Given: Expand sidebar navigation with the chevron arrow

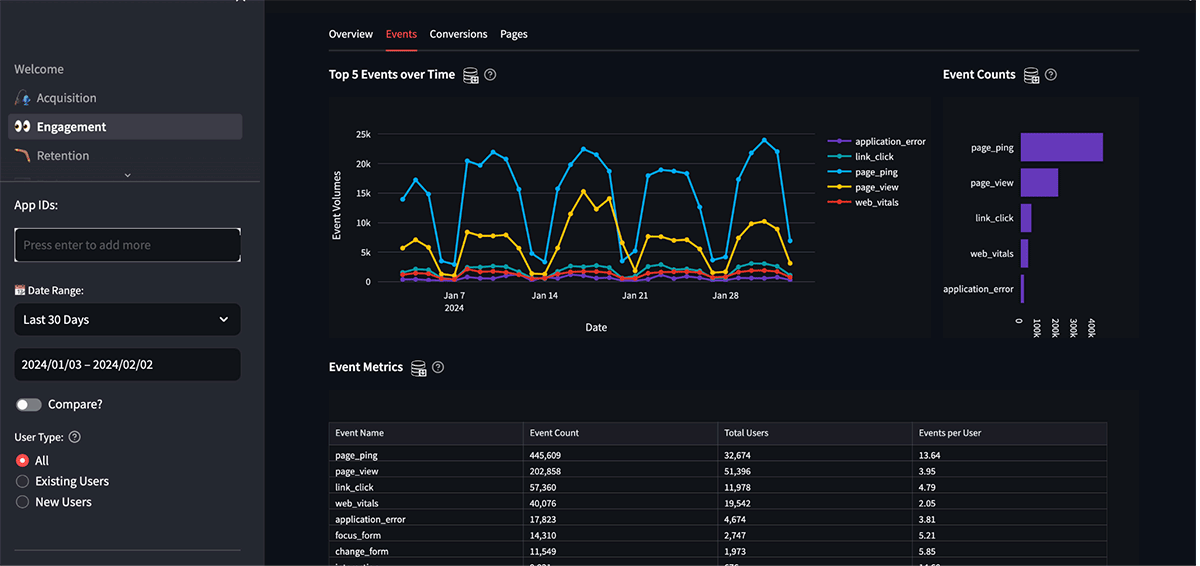Looking at the screenshot, I should click(127, 175).
